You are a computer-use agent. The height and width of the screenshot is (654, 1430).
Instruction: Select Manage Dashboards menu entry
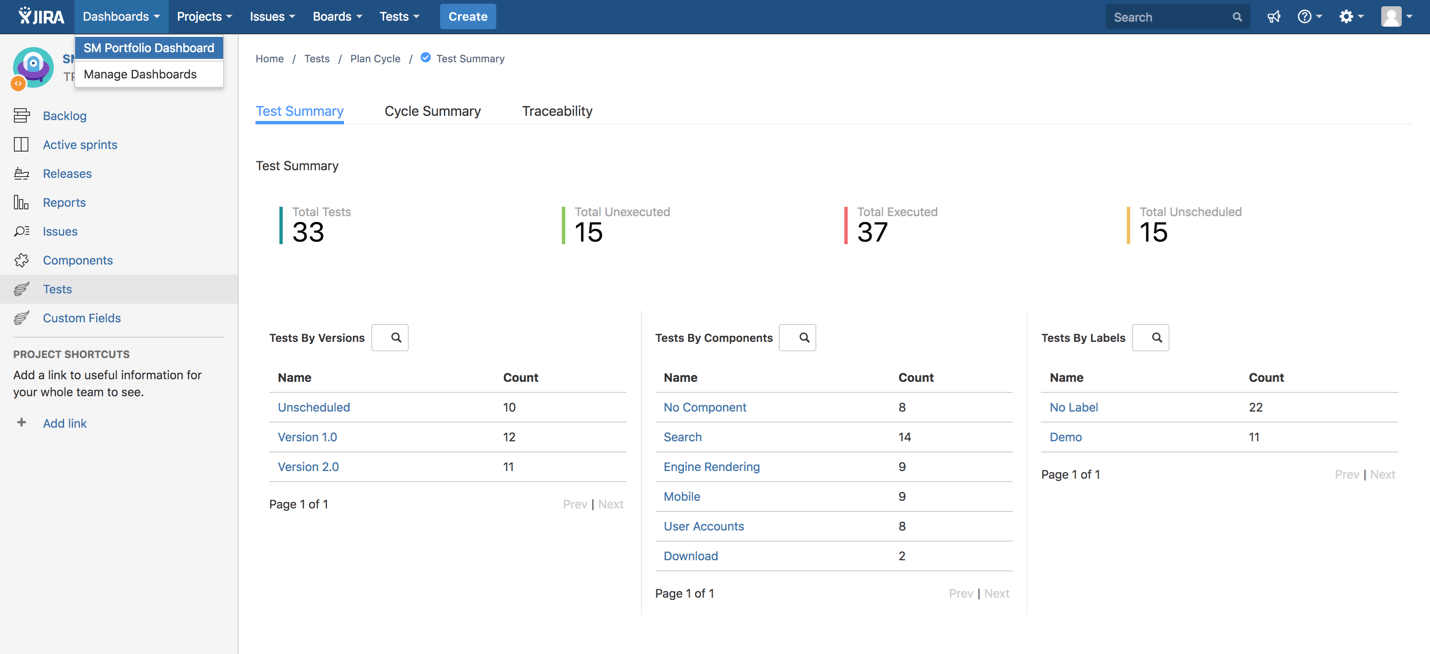140,74
